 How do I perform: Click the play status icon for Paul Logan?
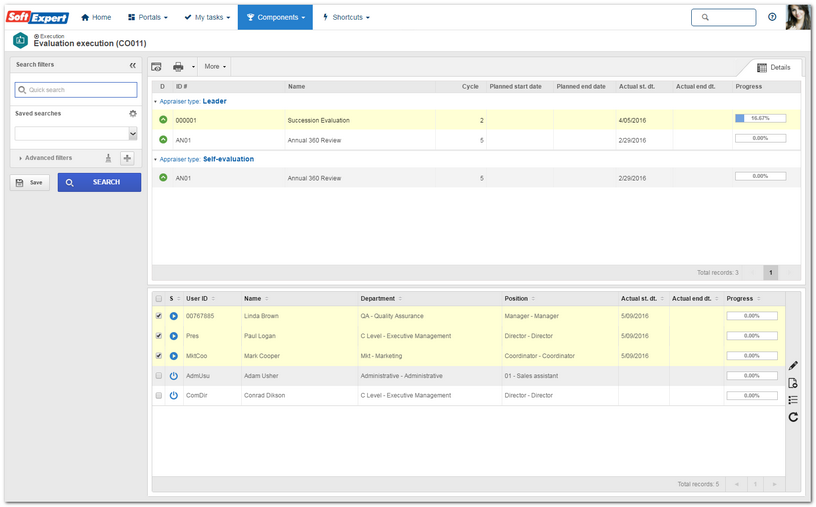[174, 336]
